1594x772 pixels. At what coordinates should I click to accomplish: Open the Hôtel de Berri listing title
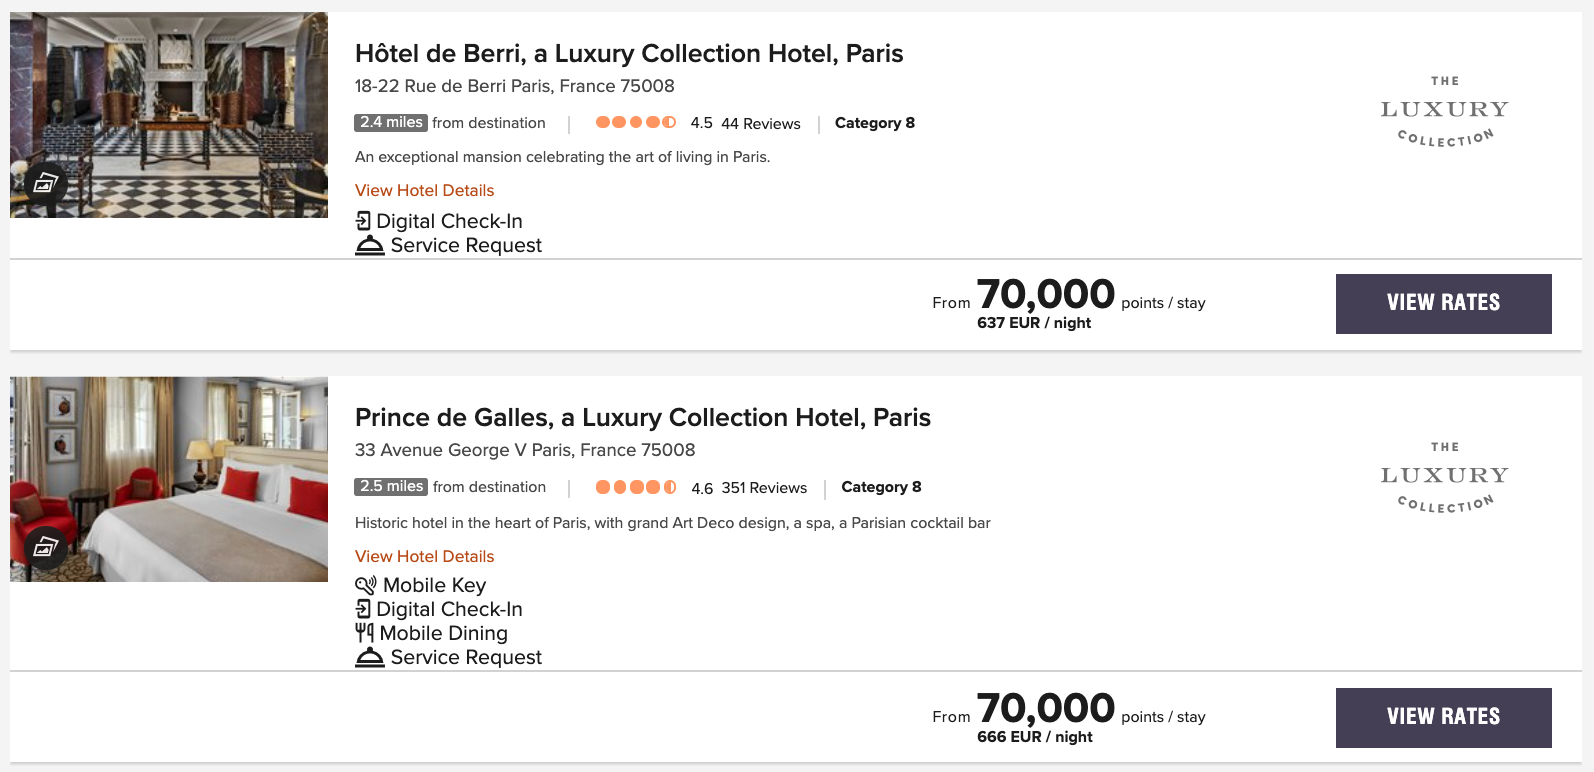629,53
